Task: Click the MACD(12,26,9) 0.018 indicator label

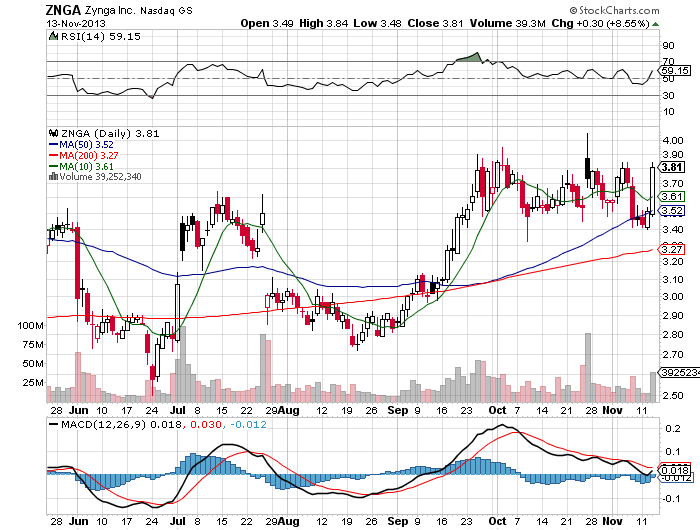Action: (x=121, y=424)
